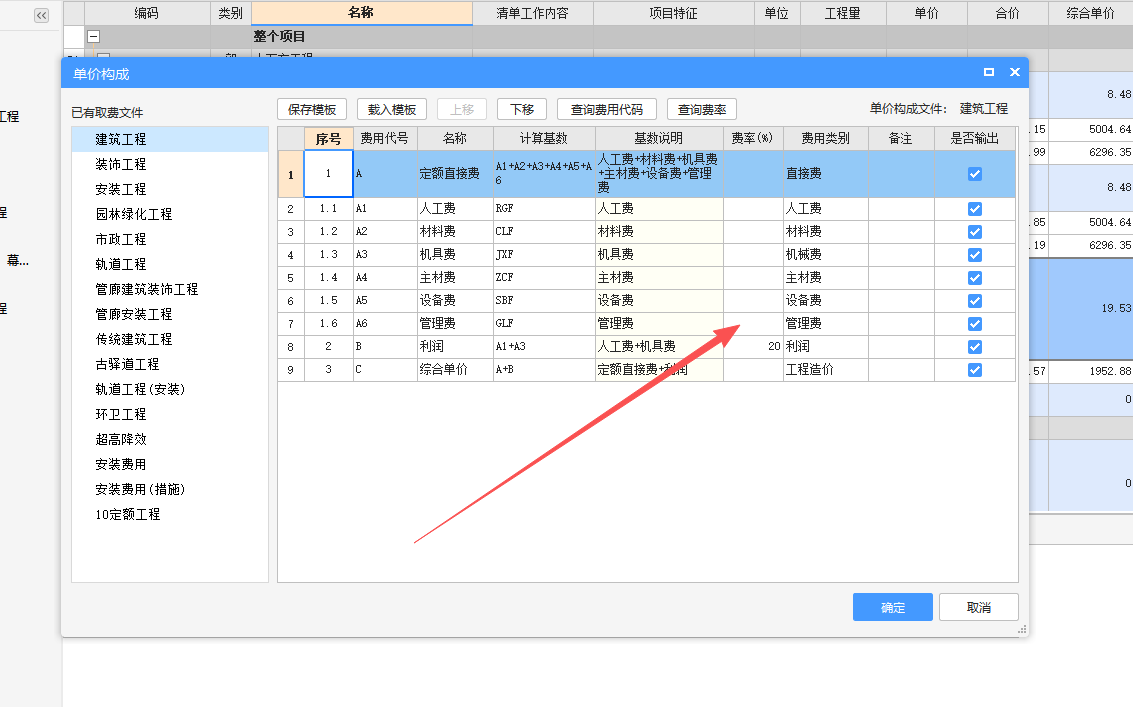
Task: Select 安装费用(措施) in fee file list
Action: click(x=170, y=489)
